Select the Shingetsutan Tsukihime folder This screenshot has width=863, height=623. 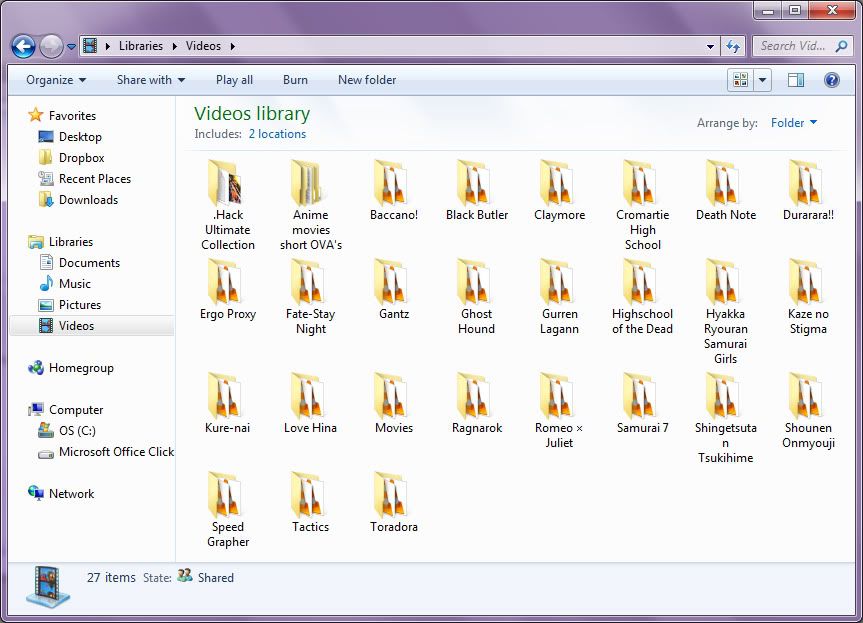point(725,418)
